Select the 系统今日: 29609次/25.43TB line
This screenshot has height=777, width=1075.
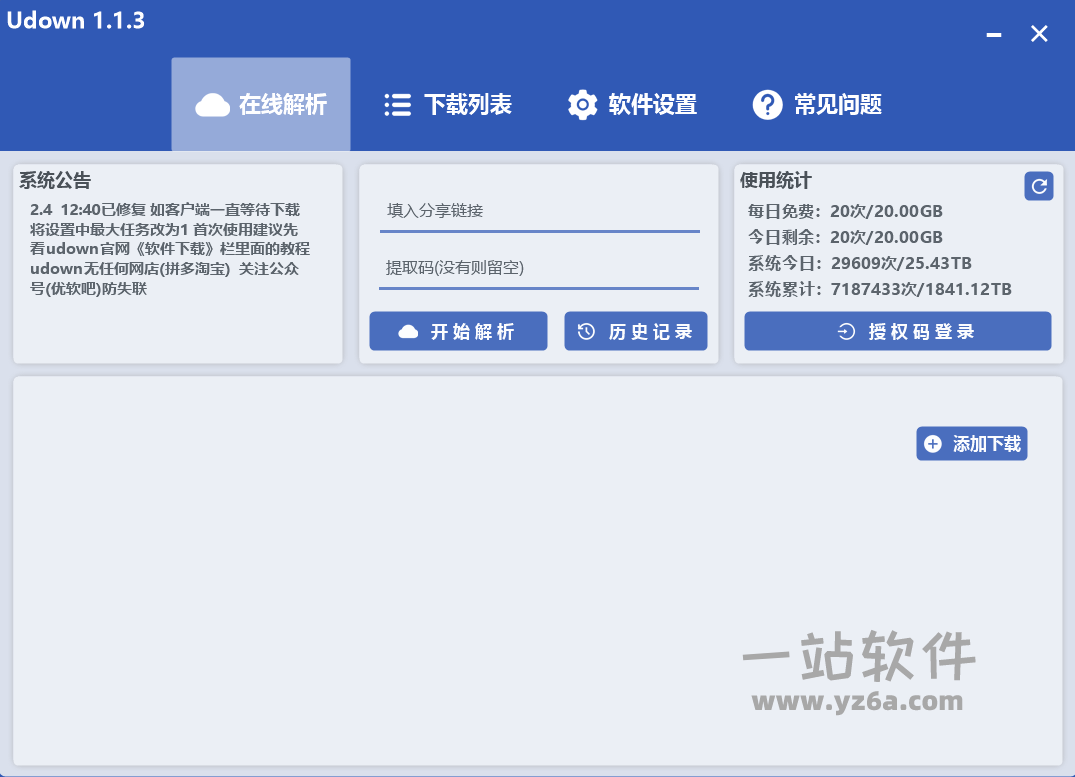(859, 263)
